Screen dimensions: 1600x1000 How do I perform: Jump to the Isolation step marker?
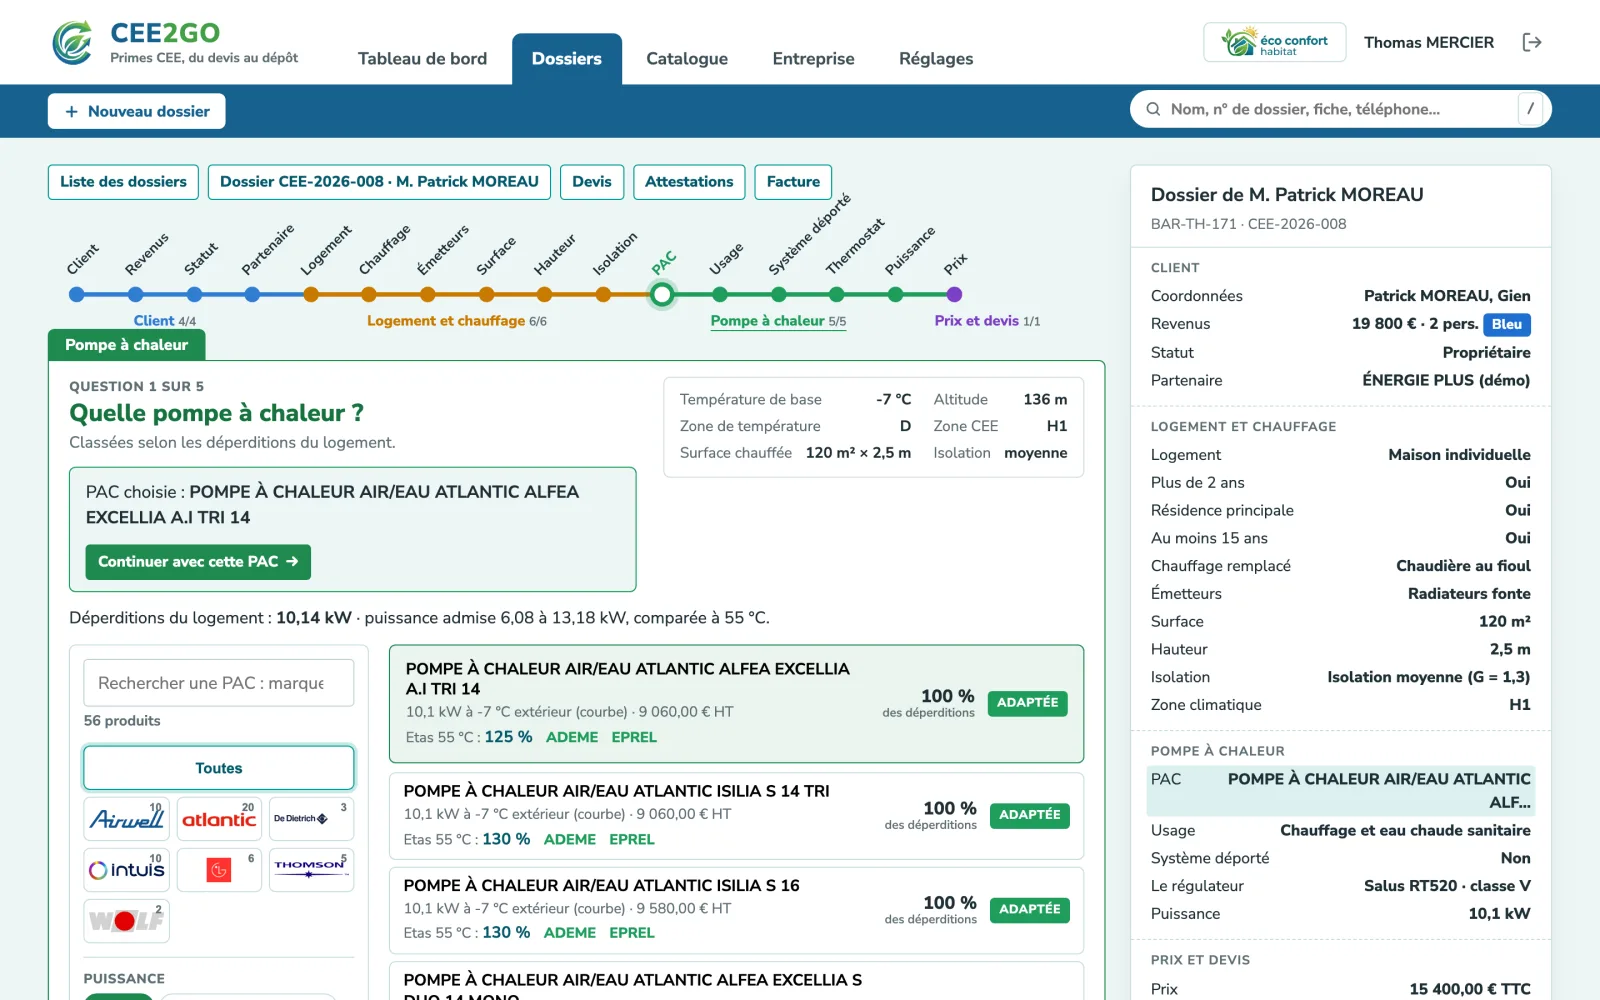pos(603,294)
